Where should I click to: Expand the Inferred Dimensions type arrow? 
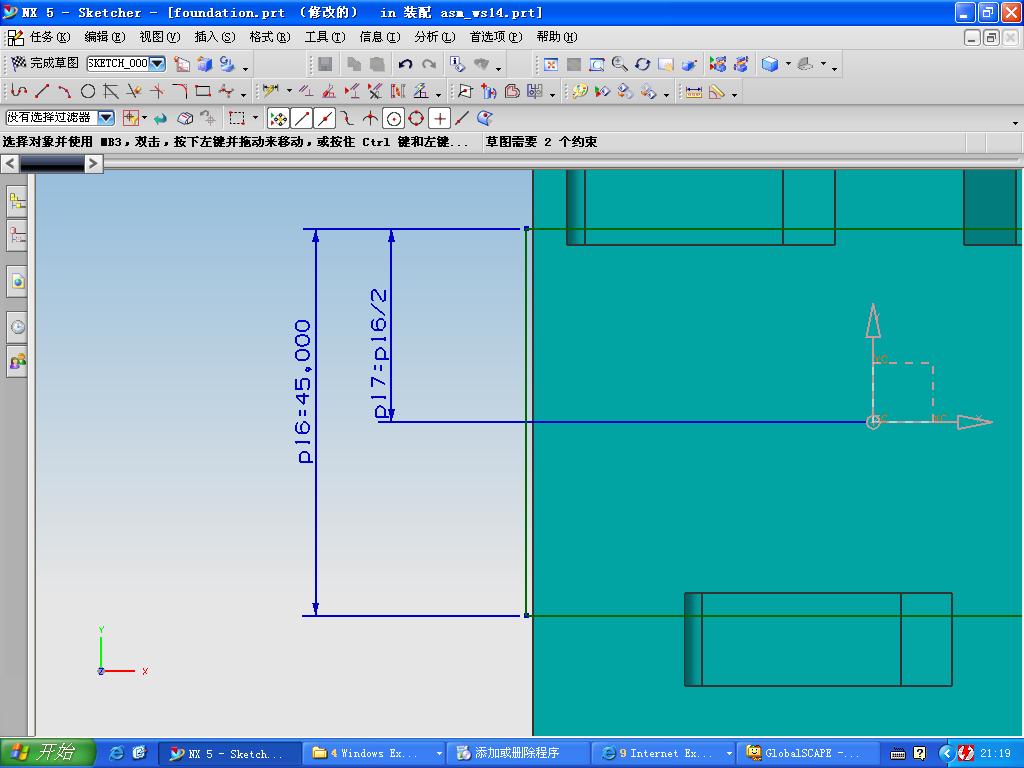pos(289,91)
